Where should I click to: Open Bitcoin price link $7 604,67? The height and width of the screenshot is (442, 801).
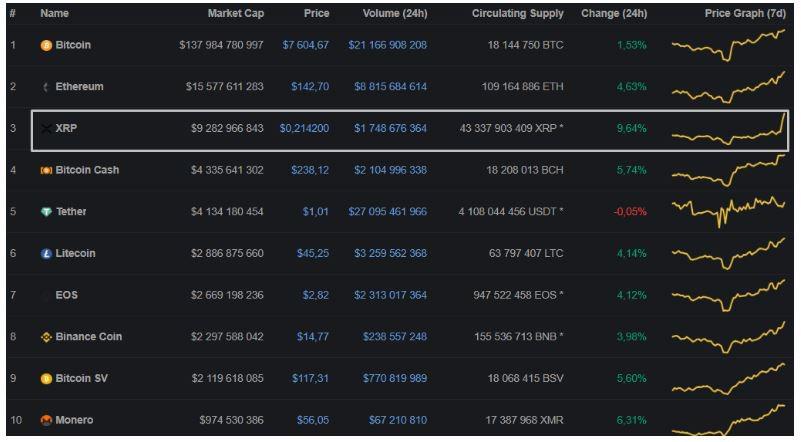(305, 46)
